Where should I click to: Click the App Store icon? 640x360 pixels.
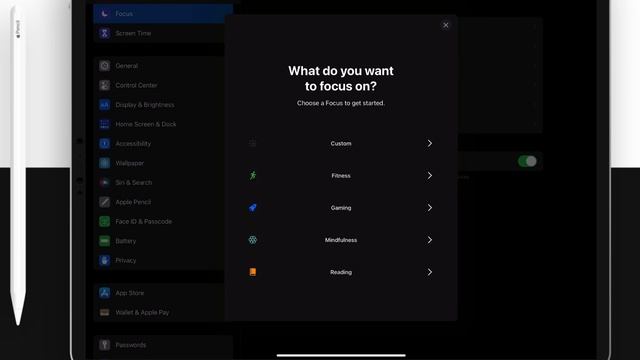104,293
